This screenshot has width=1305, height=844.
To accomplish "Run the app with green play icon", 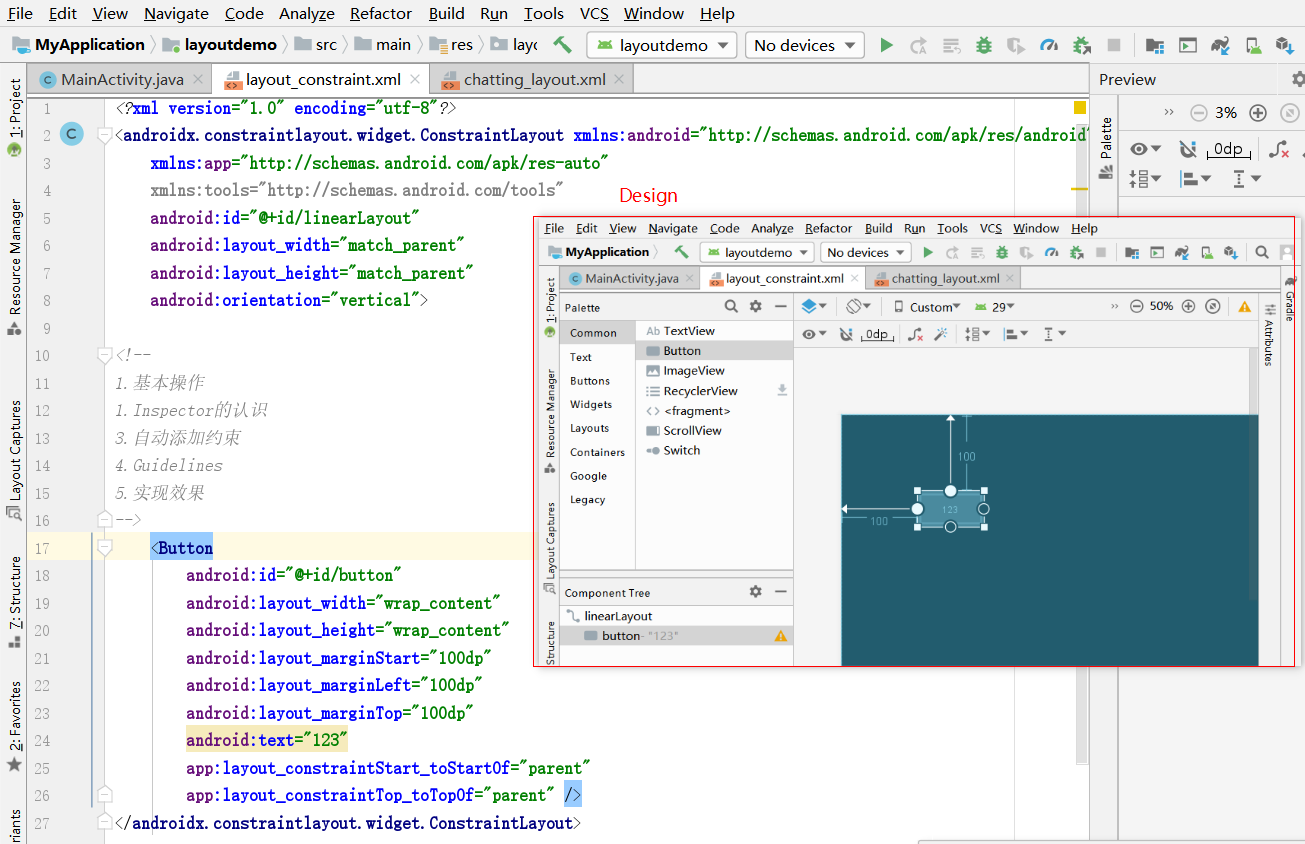I will [886, 45].
